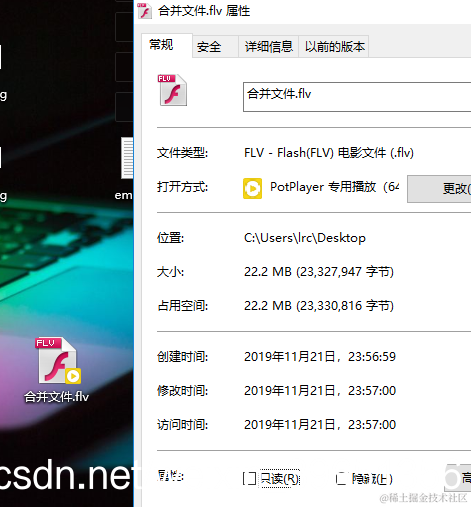
Task: Click the 修改时间 value 23:57:00
Action: (372, 391)
